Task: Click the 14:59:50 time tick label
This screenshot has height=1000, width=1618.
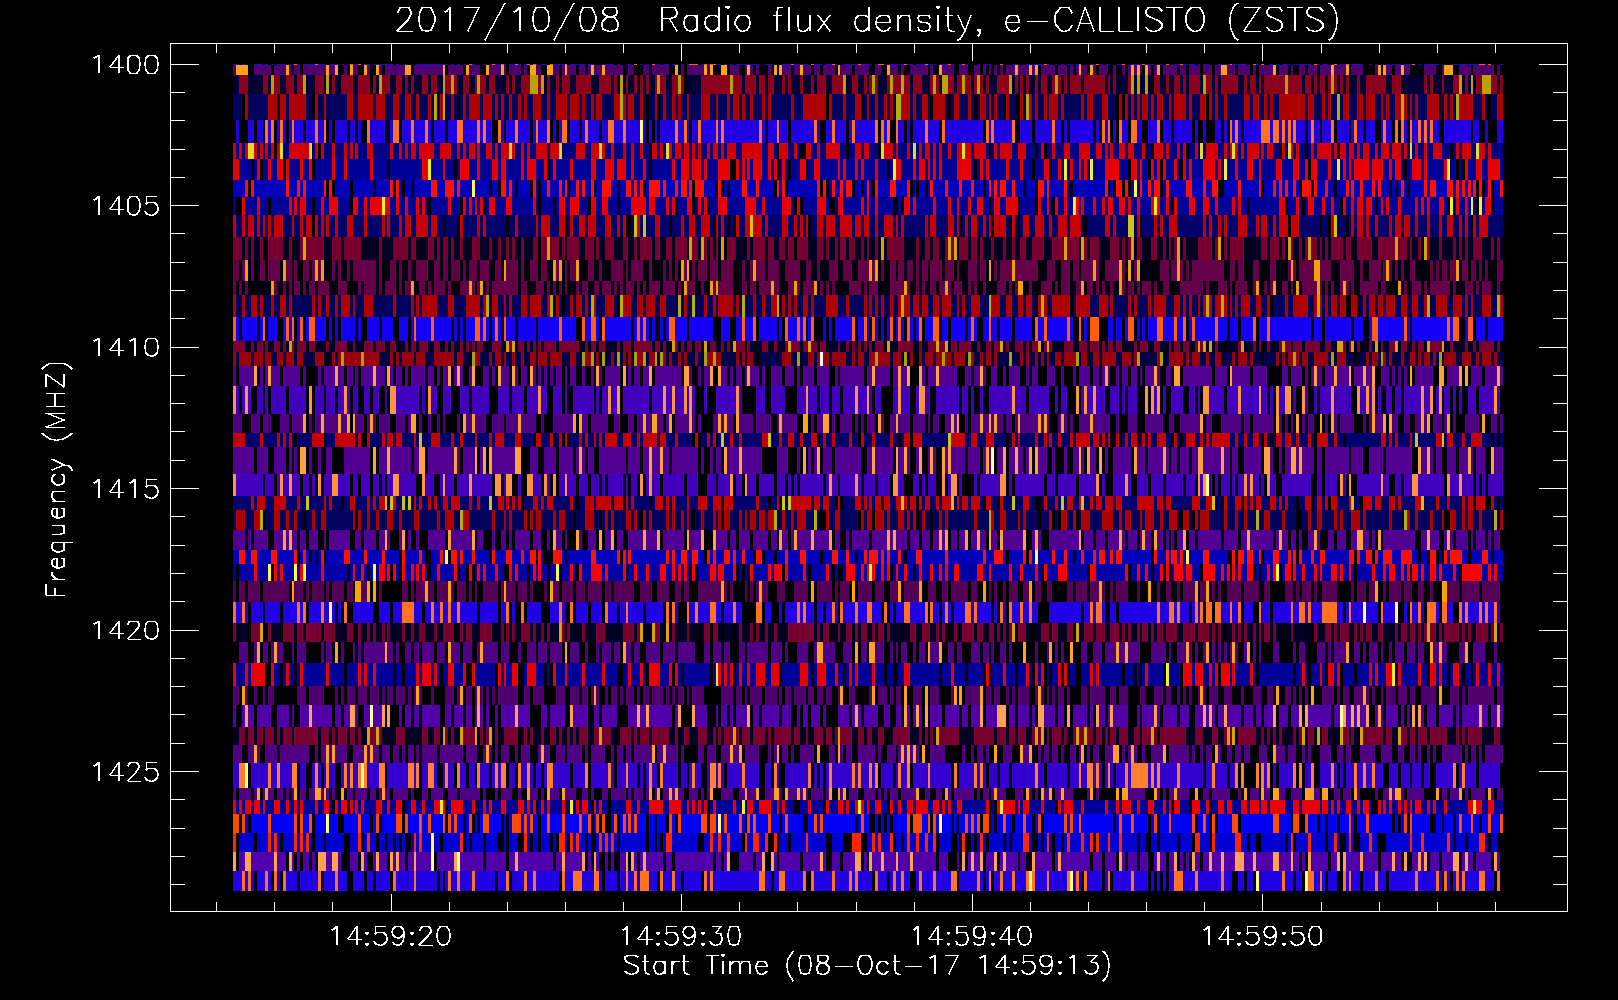Action: click(x=1262, y=937)
